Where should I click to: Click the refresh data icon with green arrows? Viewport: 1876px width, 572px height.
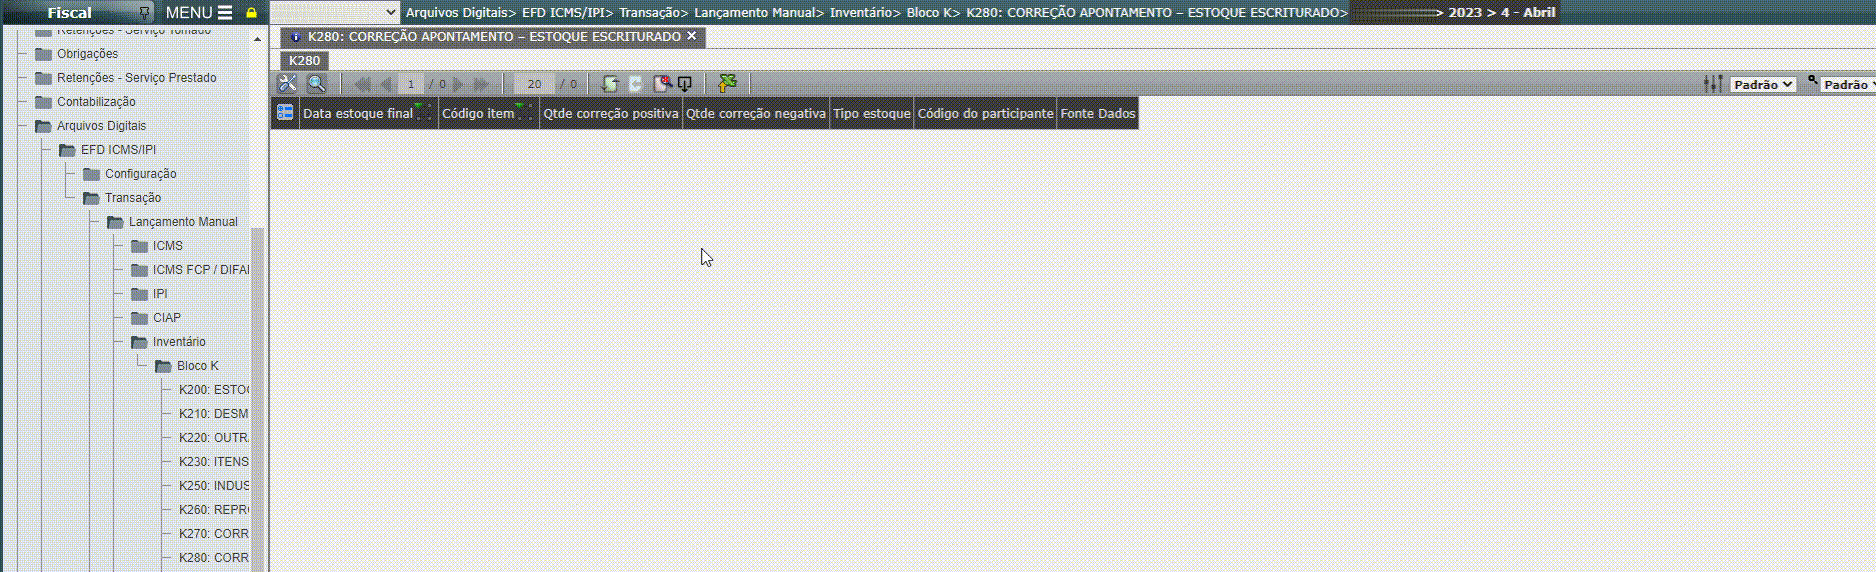(x=609, y=84)
